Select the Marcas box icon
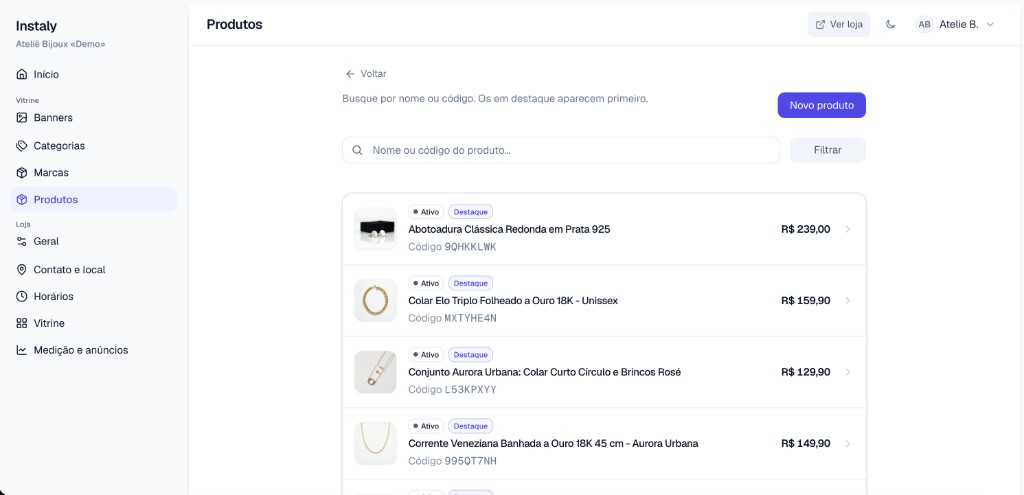 22,172
